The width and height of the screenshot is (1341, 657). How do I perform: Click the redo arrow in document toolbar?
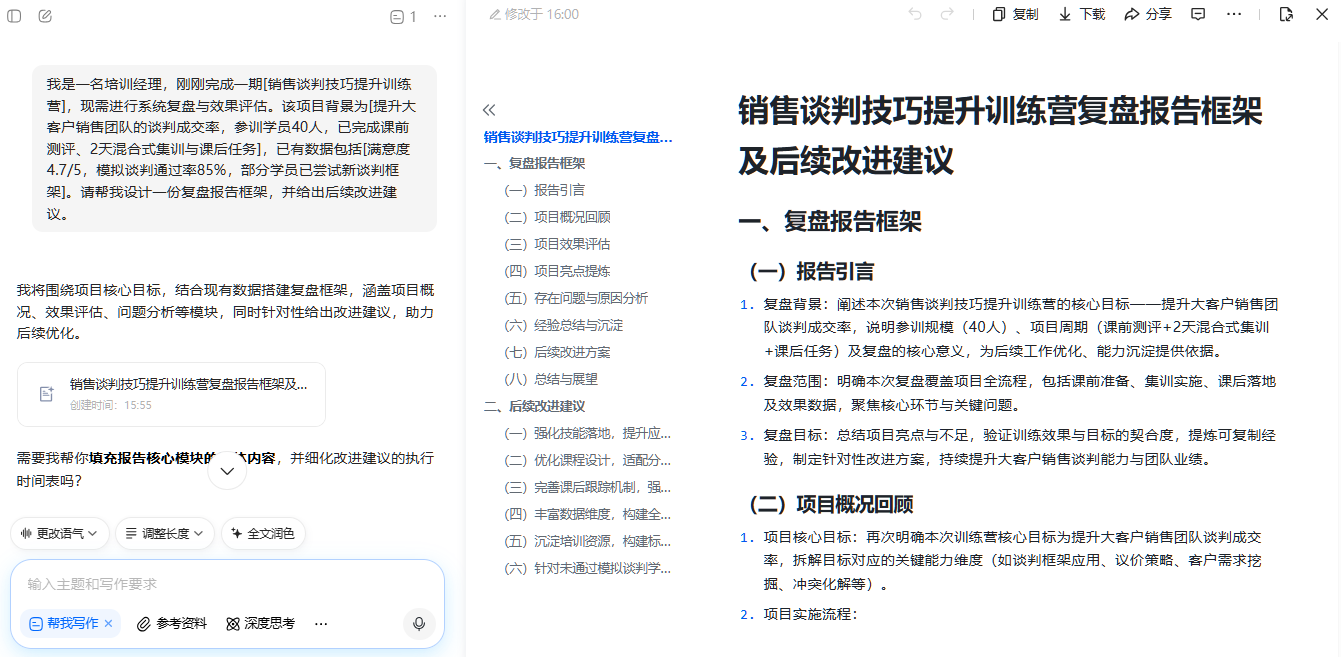click(947, 14)
